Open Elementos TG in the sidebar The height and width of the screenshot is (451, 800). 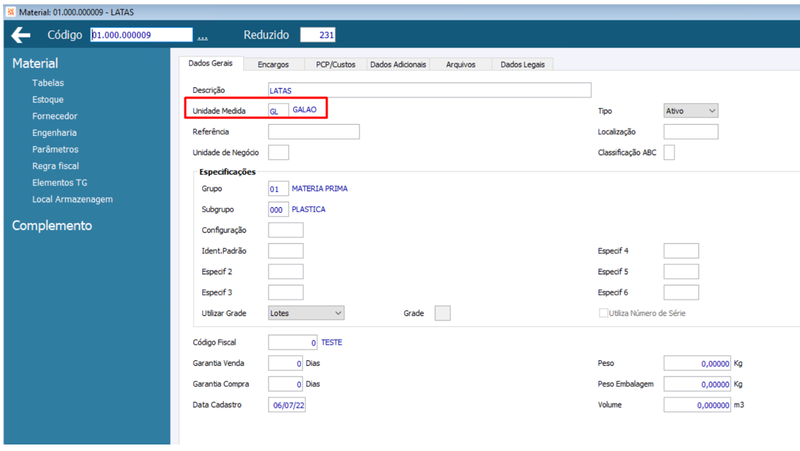pos(60,183)
